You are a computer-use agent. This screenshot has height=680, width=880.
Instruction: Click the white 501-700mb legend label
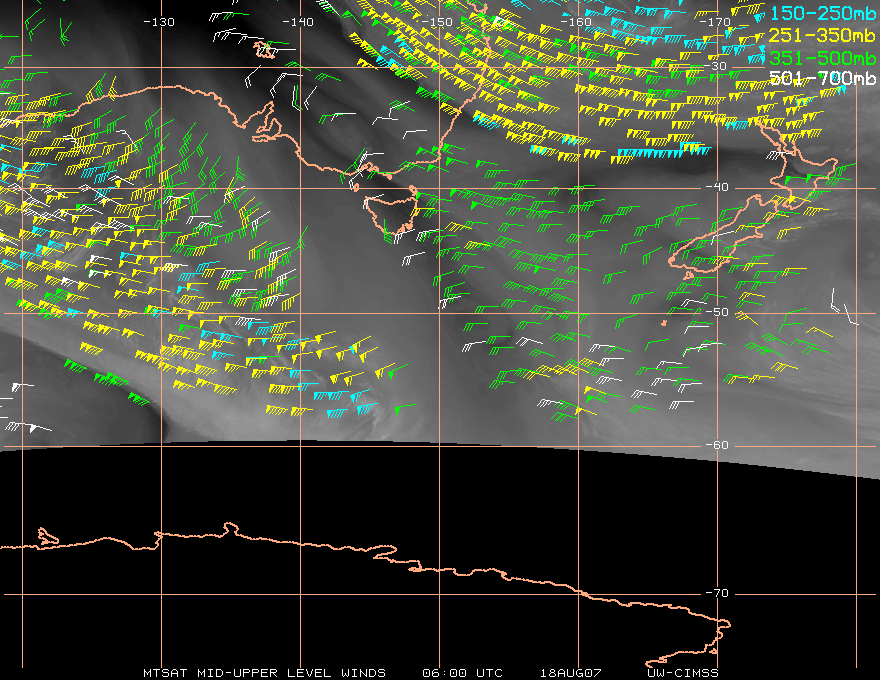pyautogui.click(x=822, y=79)
